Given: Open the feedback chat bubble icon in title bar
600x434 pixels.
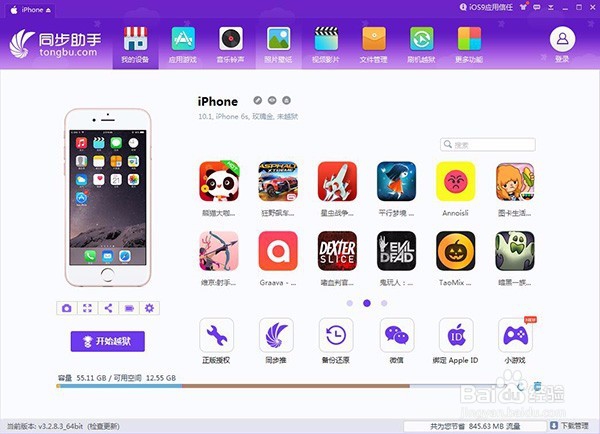Looking at the screenshot, I should 537,7.
